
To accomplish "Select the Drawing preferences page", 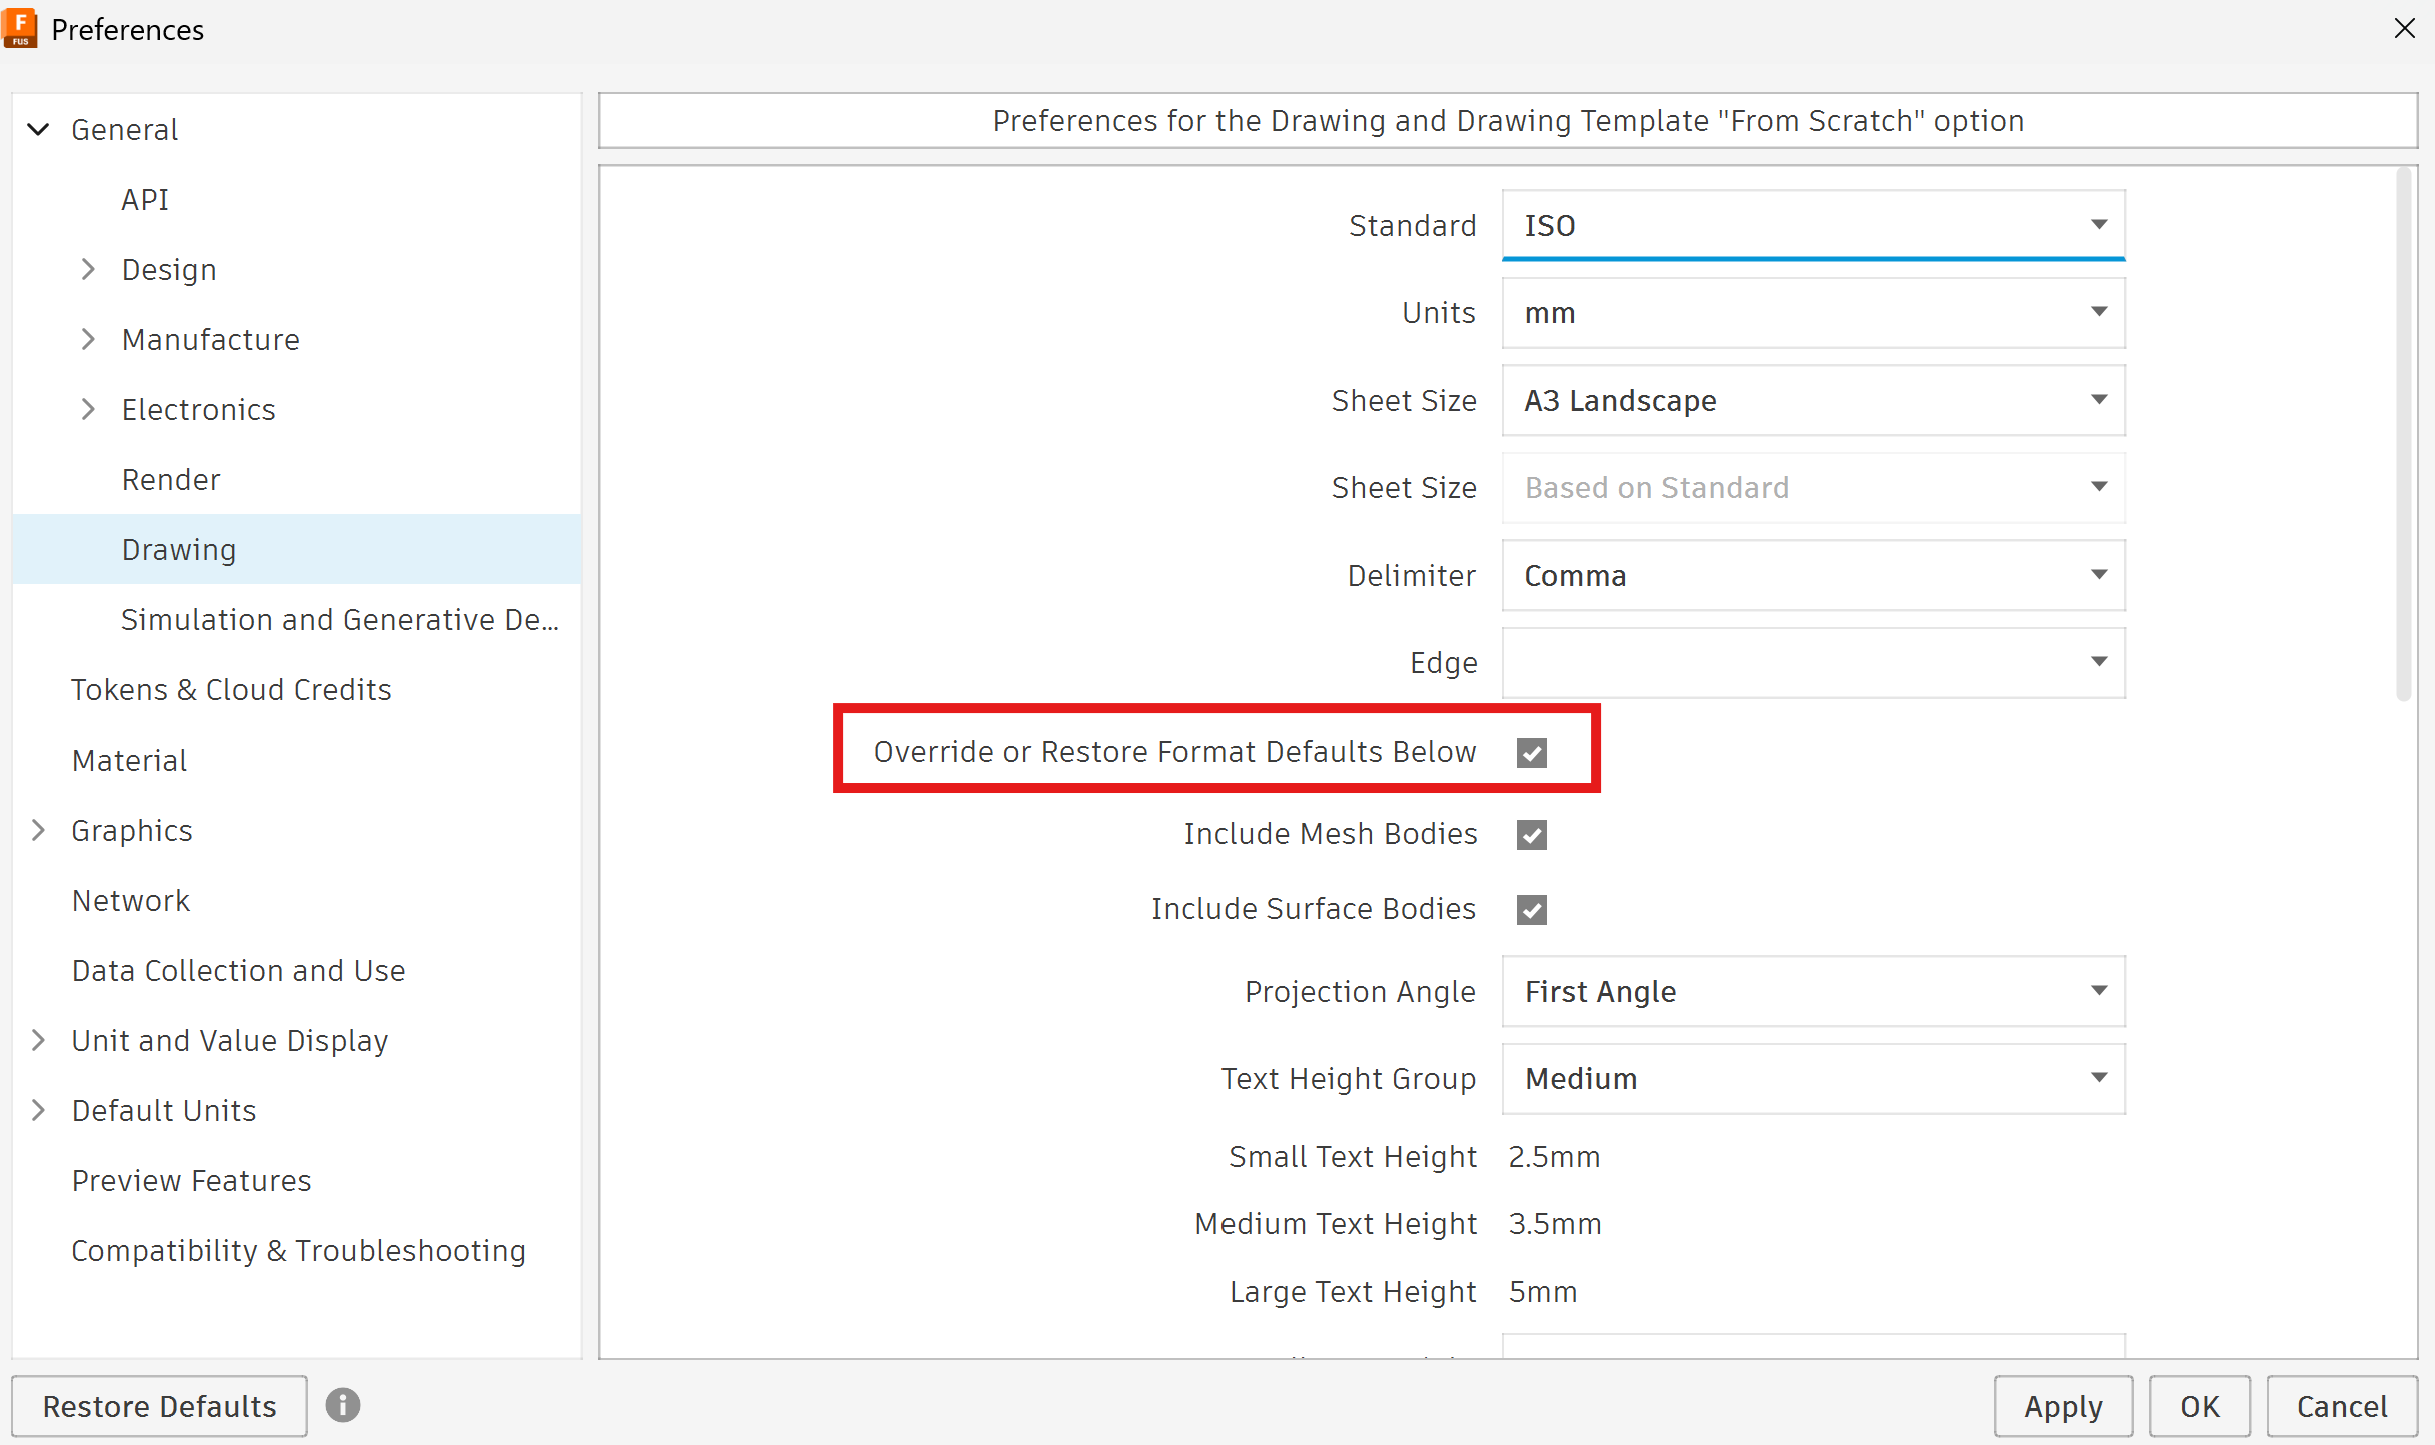I will coord(296,549).
